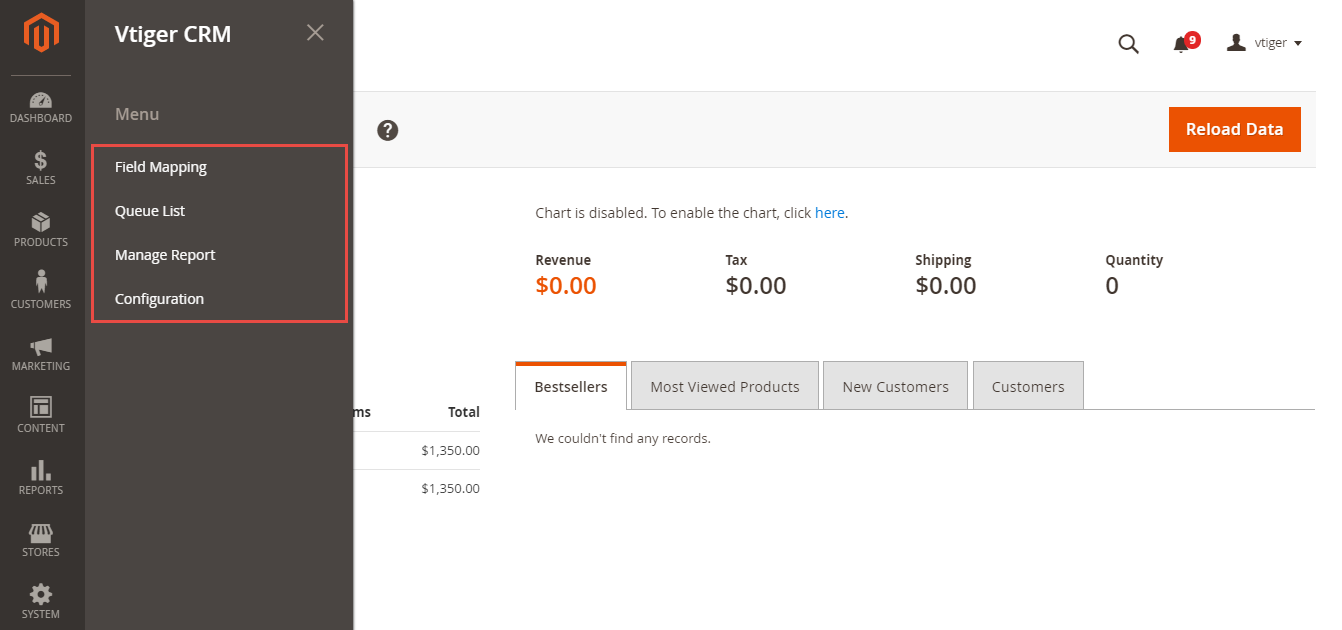1342x630 pixels.
Task: Open the Content layout icon
Action: (x=41, y=408)
